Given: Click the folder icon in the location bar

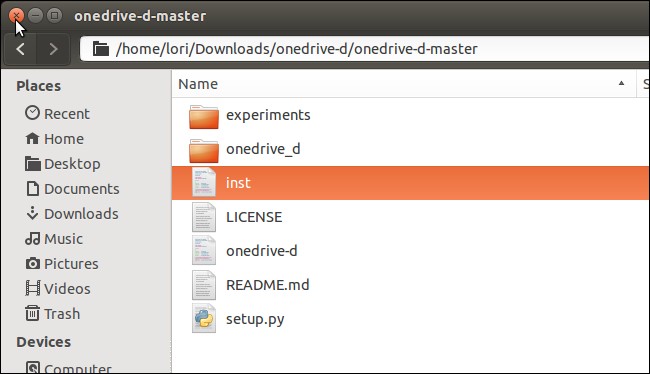Looking at the screenshot, I should point(101,49).
